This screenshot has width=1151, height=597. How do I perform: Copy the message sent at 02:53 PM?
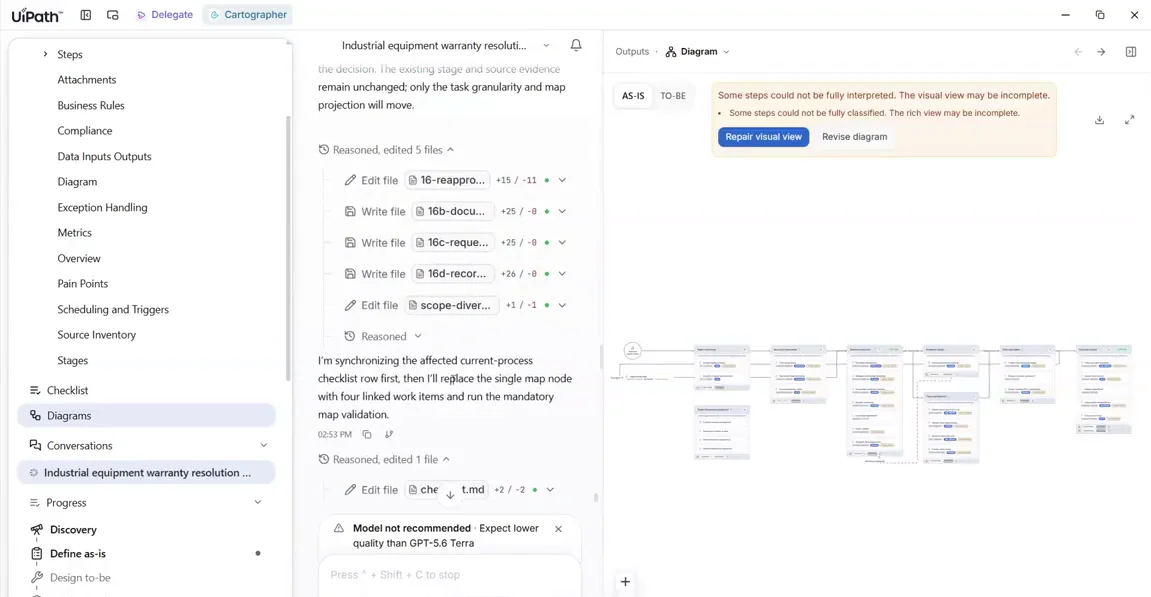click(367, 435)
